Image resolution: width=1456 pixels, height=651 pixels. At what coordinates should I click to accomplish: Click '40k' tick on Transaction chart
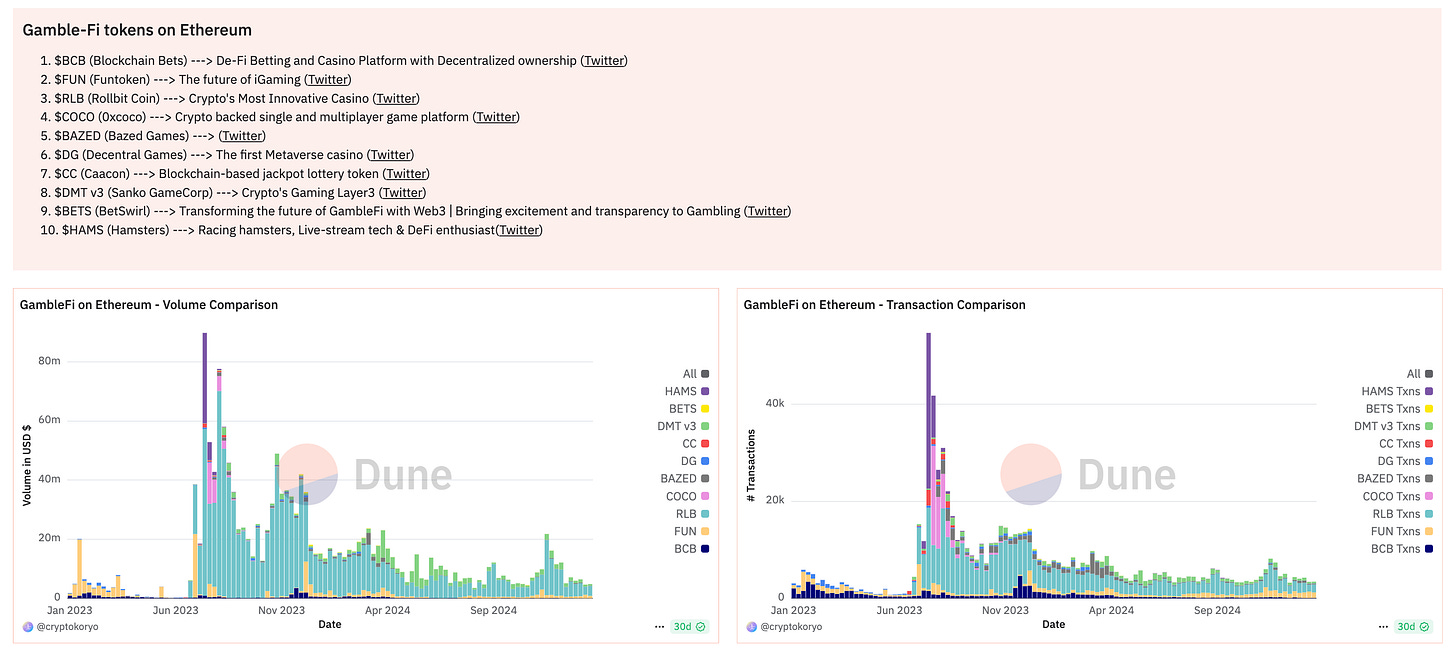click(776, 403)
